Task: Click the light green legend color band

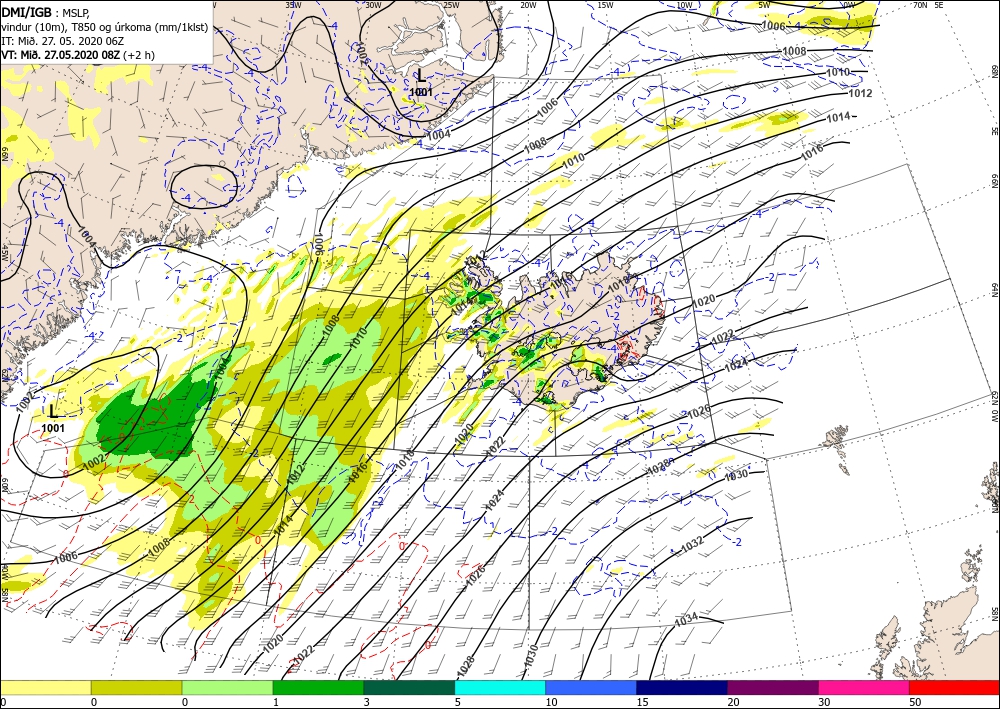Action: click(x=227, y=687)
